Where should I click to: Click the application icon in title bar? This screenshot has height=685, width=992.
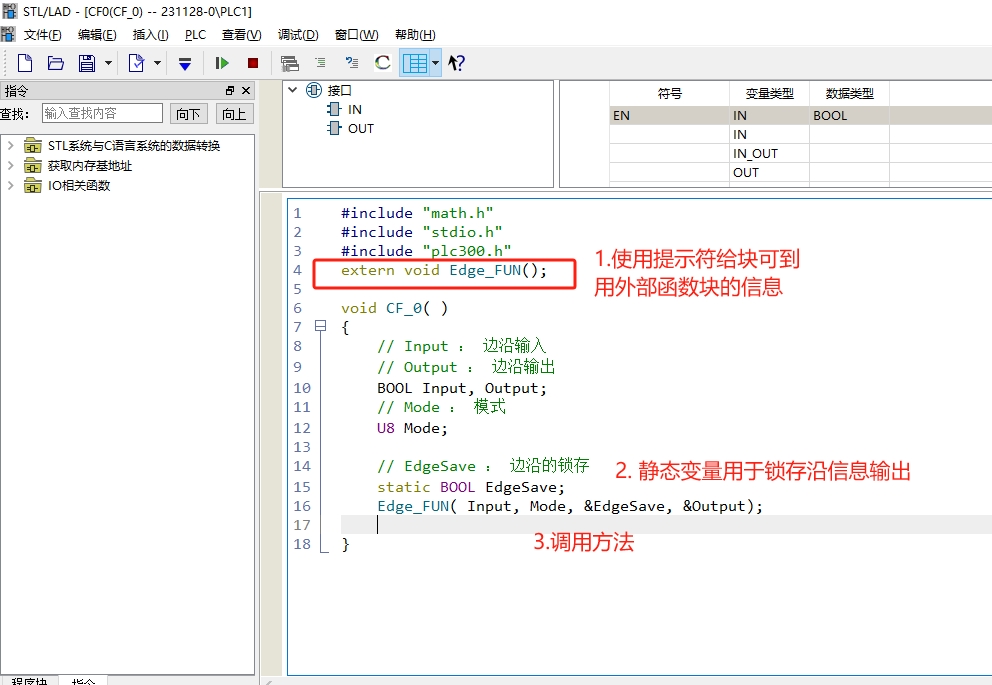9,11
